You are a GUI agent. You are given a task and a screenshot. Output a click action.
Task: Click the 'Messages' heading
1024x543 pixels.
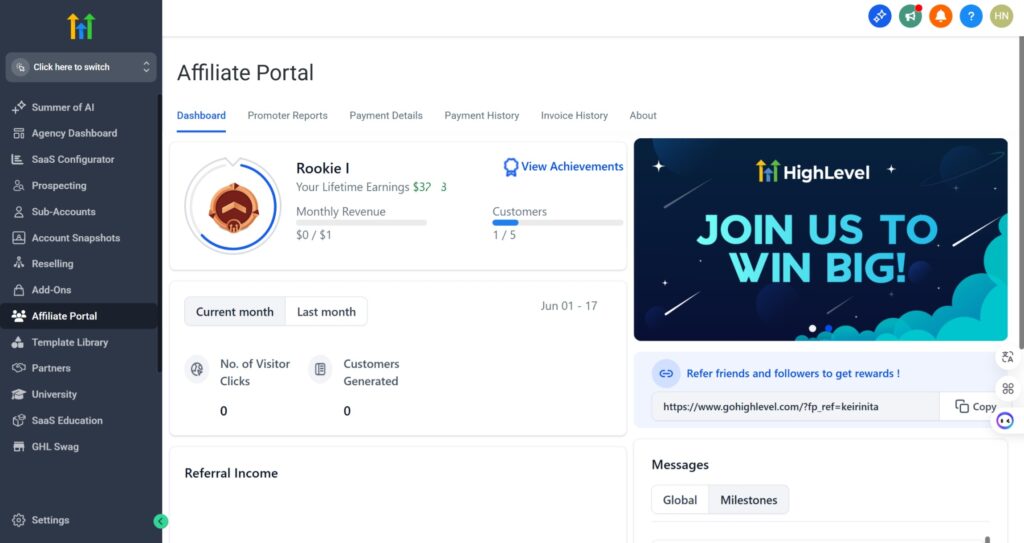point(680,465)
